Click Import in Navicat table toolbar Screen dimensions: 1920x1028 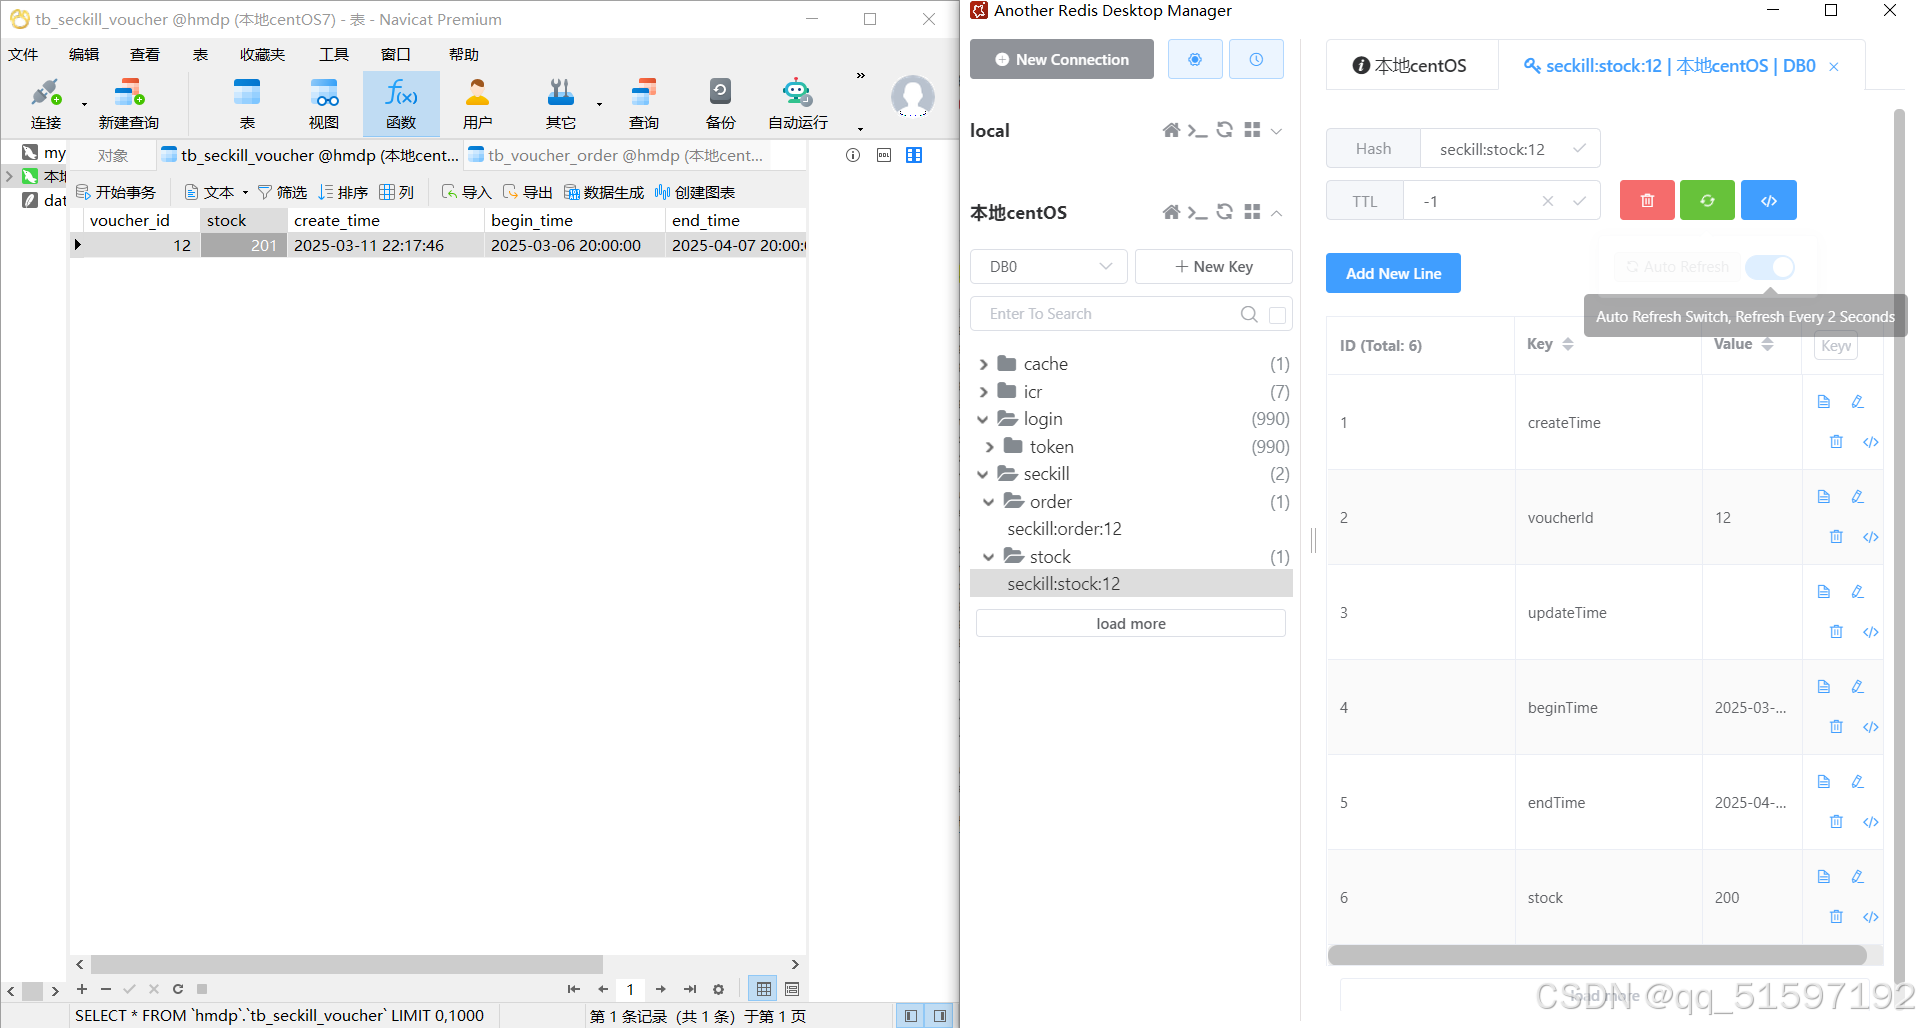[x=466, y=192]
